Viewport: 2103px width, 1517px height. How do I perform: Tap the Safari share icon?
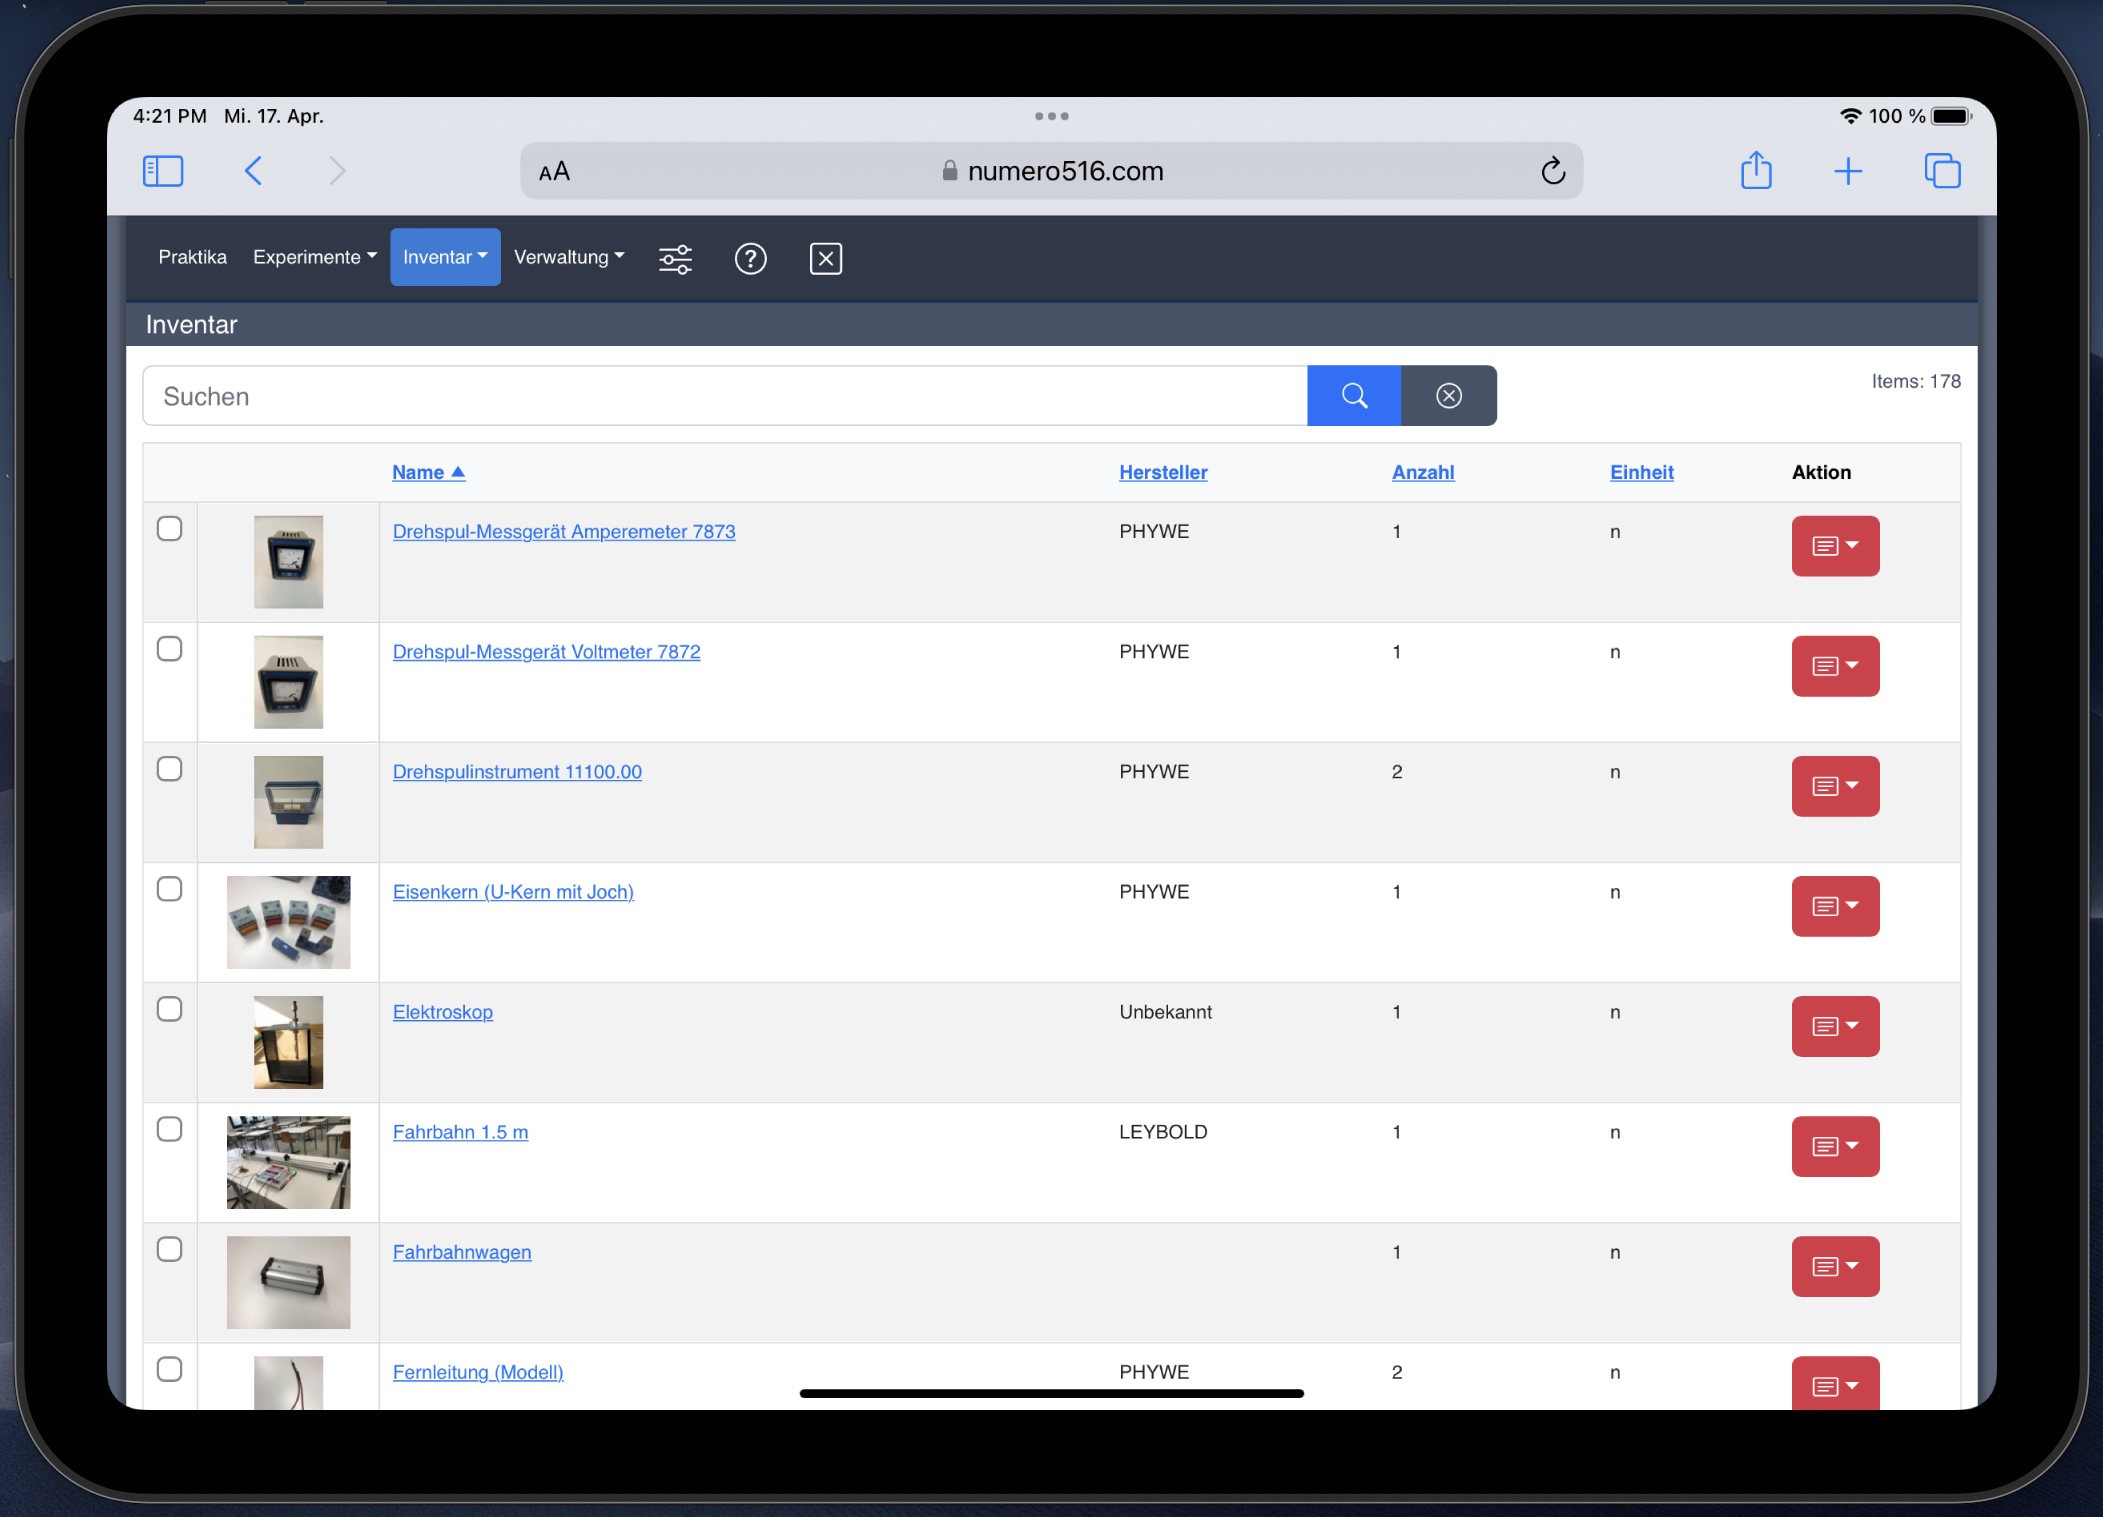click(1756, 171)
